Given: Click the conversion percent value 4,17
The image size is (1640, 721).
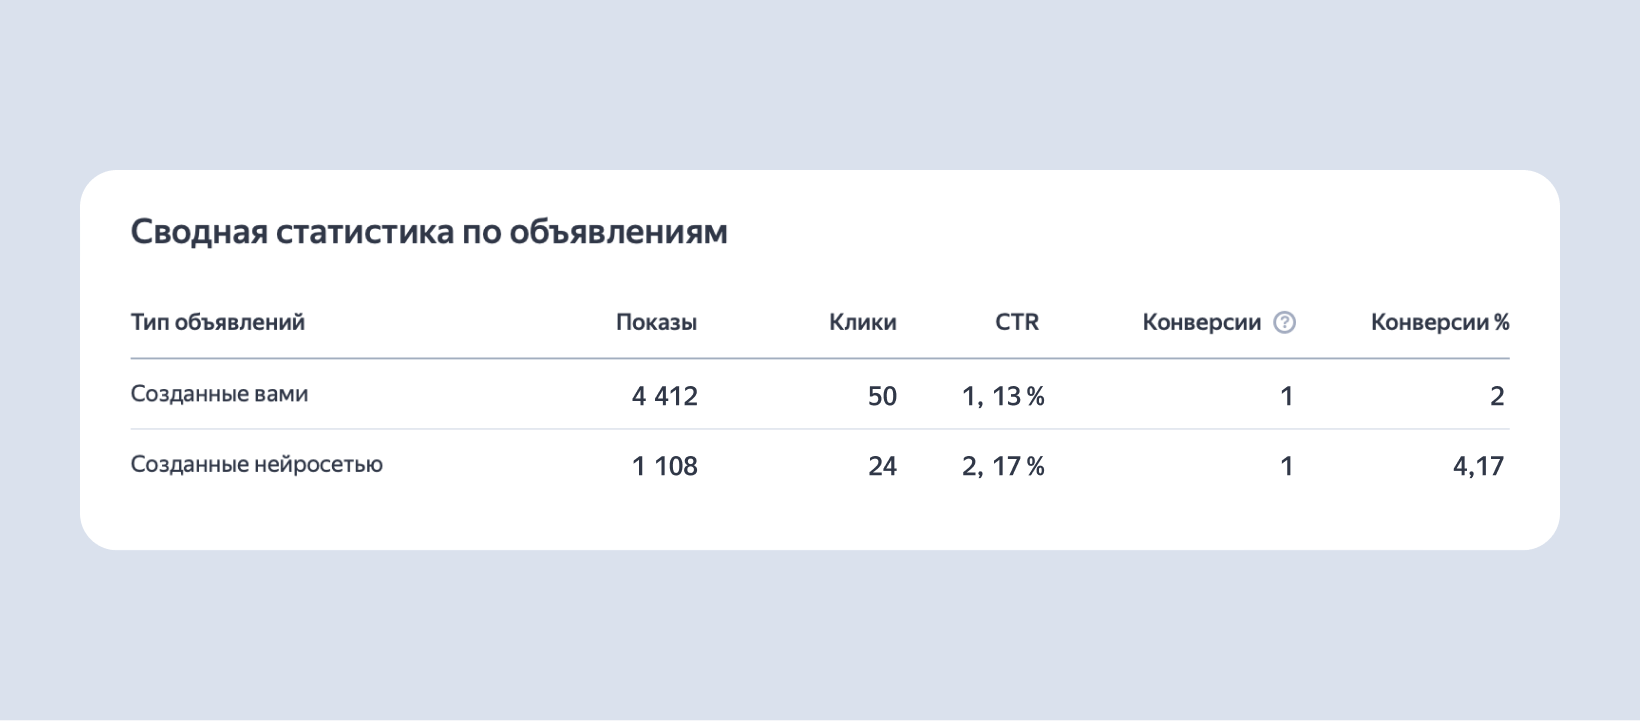Looking at the screenshot, I should coord(1478,466).
